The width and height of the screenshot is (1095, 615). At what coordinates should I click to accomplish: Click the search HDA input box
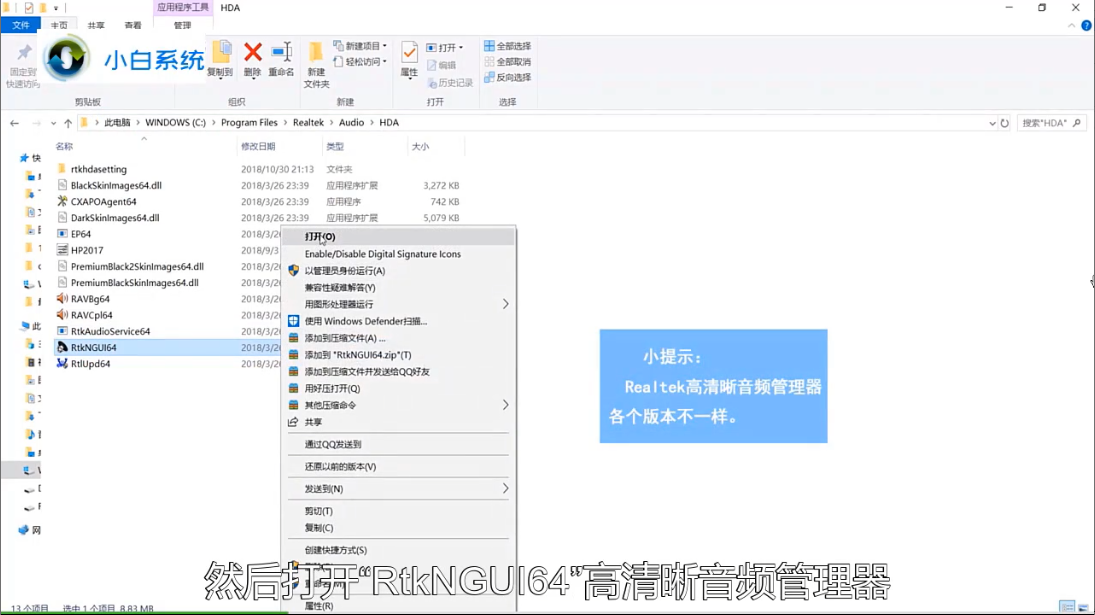[x=1050, y=123]
